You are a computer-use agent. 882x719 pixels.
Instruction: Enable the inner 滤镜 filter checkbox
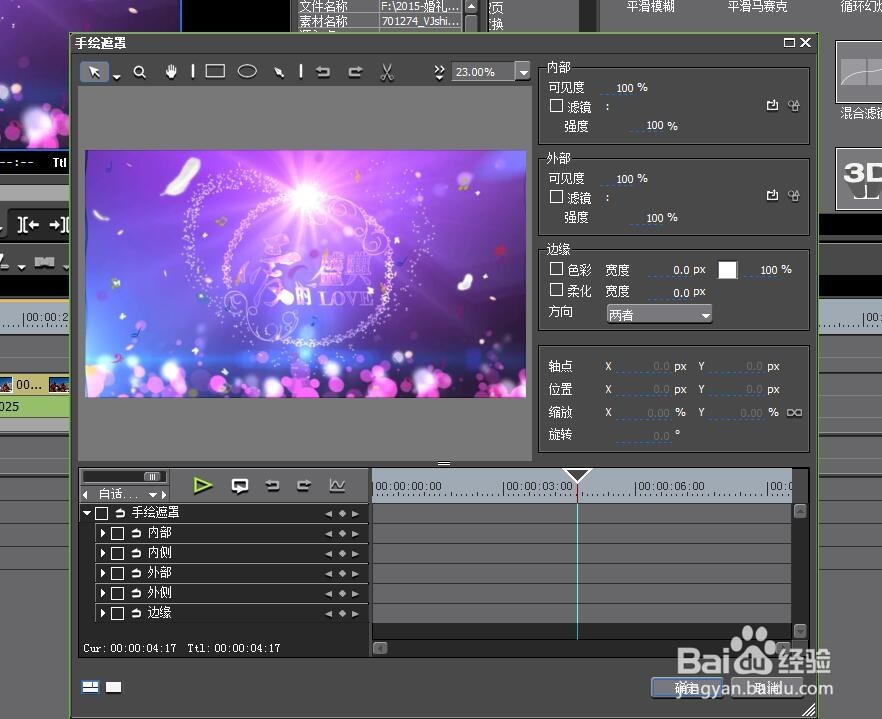tap(556, 106)
